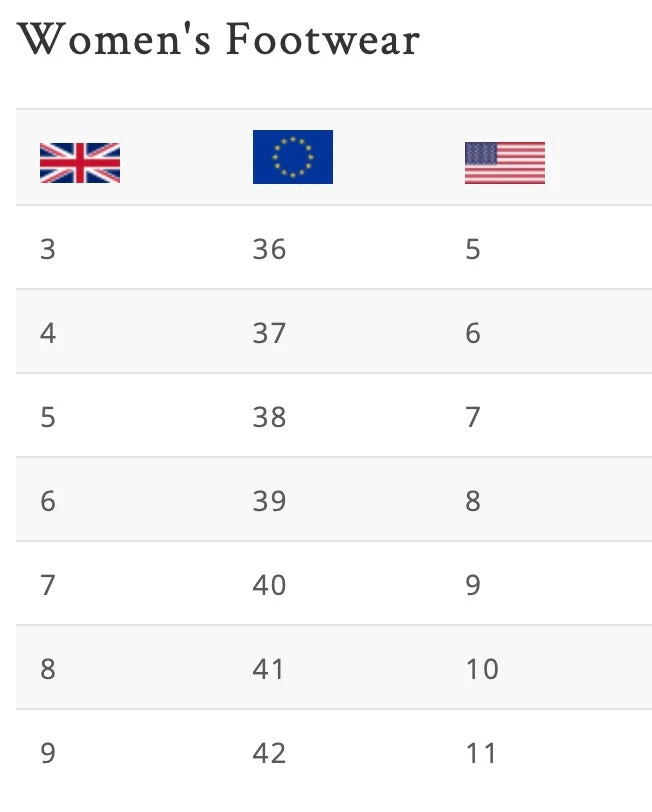
Task: Select EU size 36 cell
Action: [x=270, y=249]
